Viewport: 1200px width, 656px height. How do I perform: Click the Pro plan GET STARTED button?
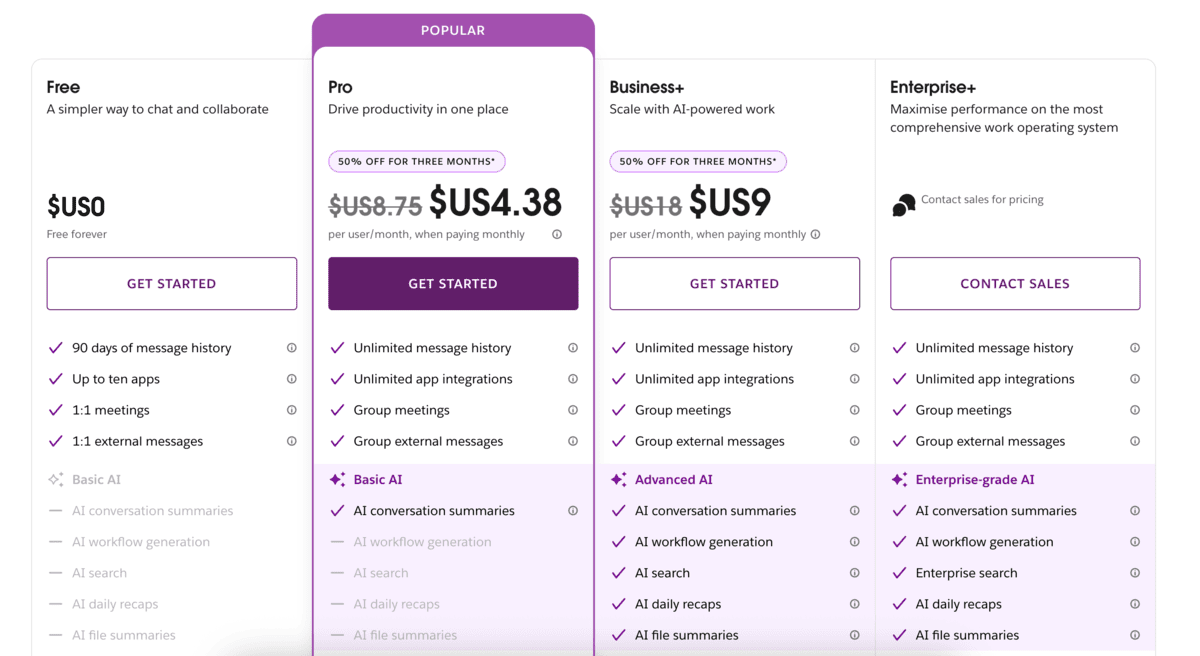click(452, 283)
